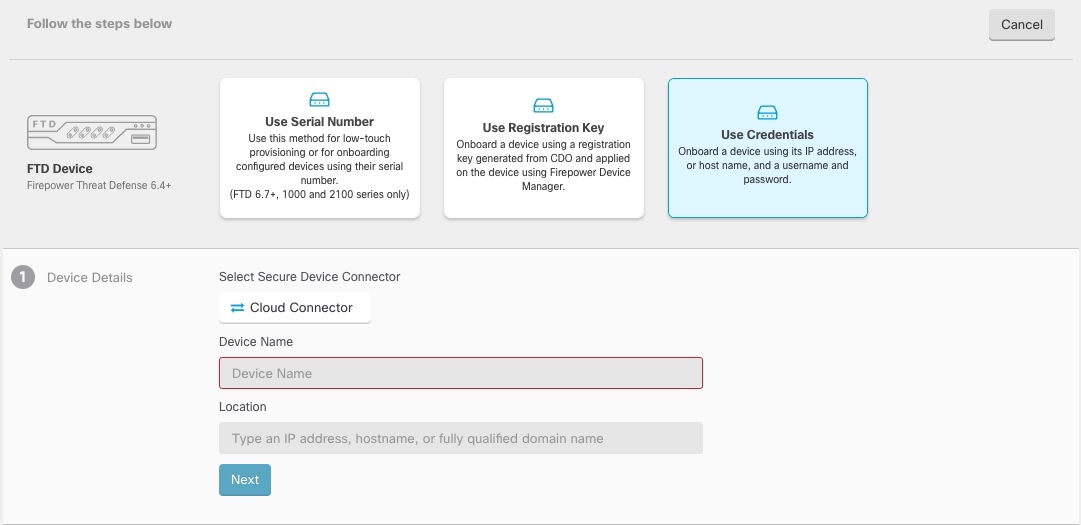Click the credentials onboarding description text
Screen dimensions: 1081x525
point(767,165)
